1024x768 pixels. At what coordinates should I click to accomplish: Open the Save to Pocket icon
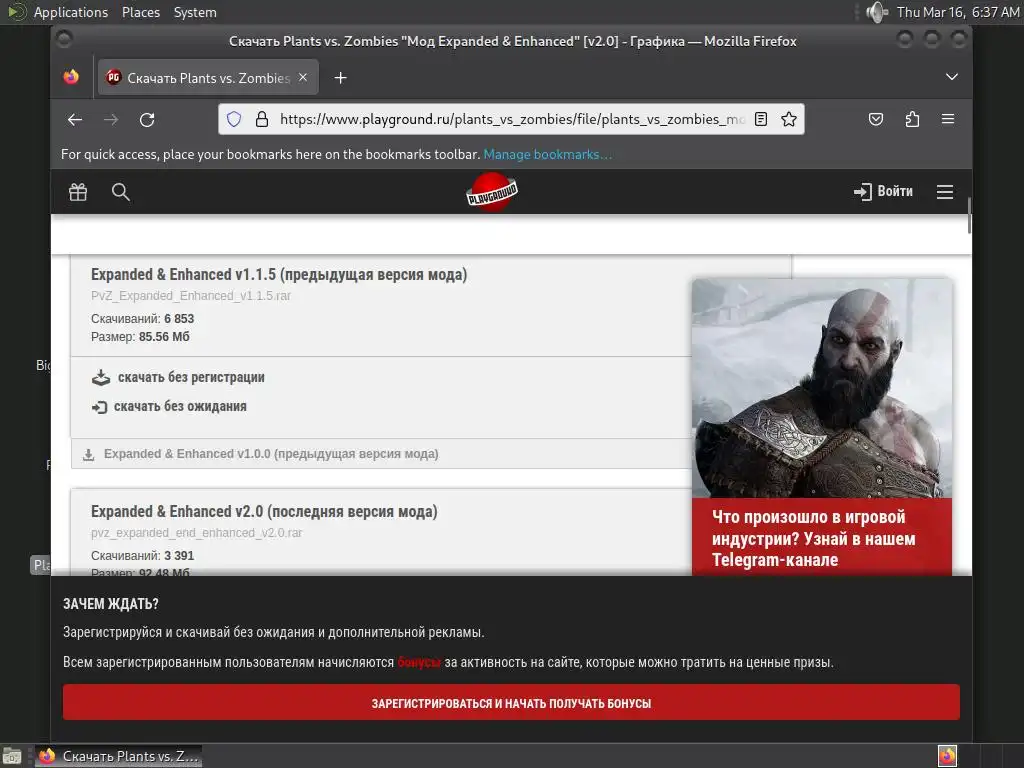(876, 119)
